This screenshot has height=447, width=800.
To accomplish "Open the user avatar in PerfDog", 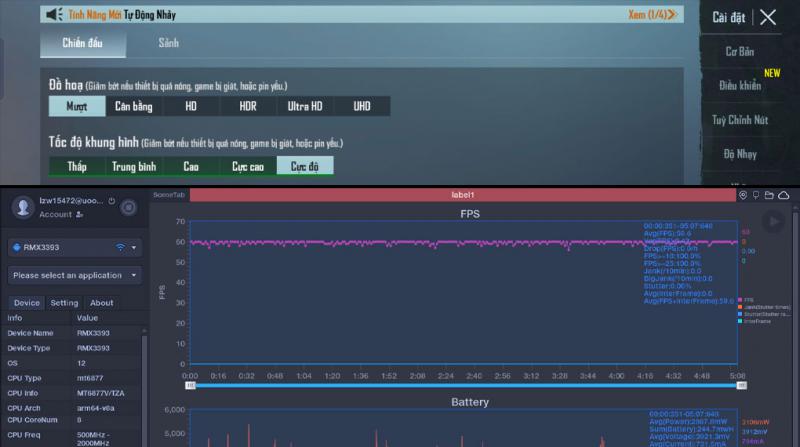I will click(23, 207).
